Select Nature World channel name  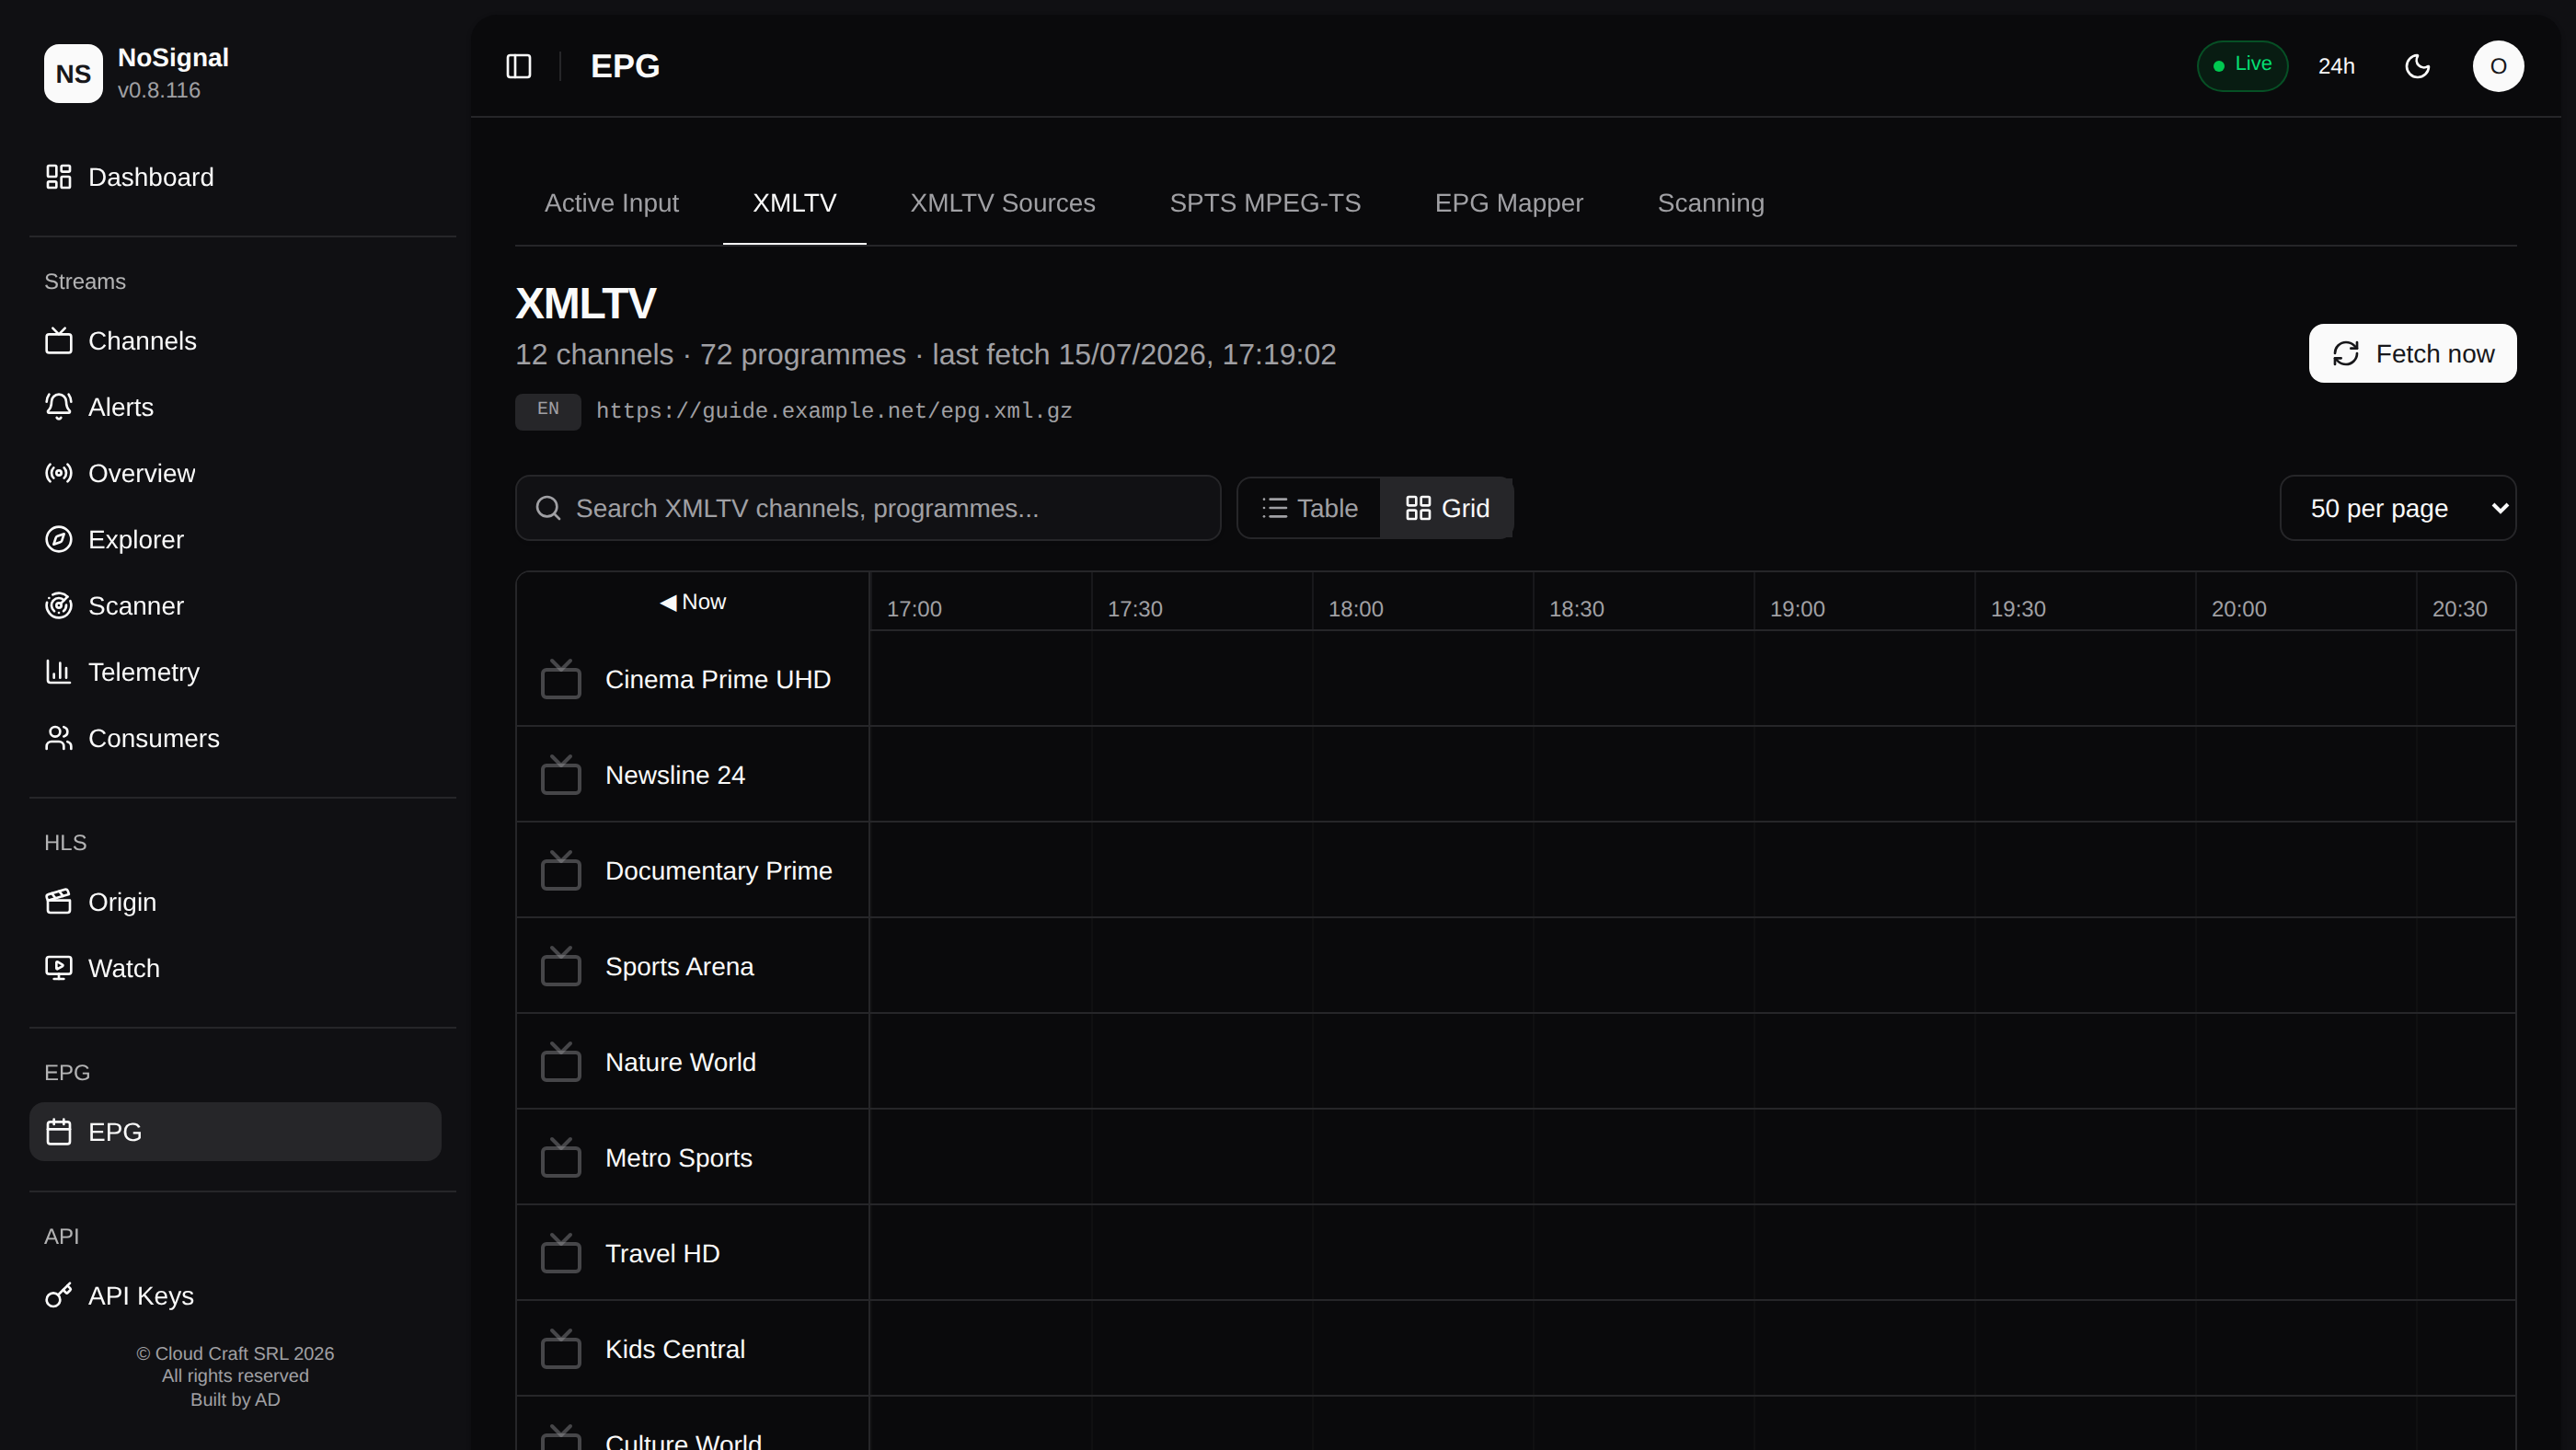(680, 1062)
